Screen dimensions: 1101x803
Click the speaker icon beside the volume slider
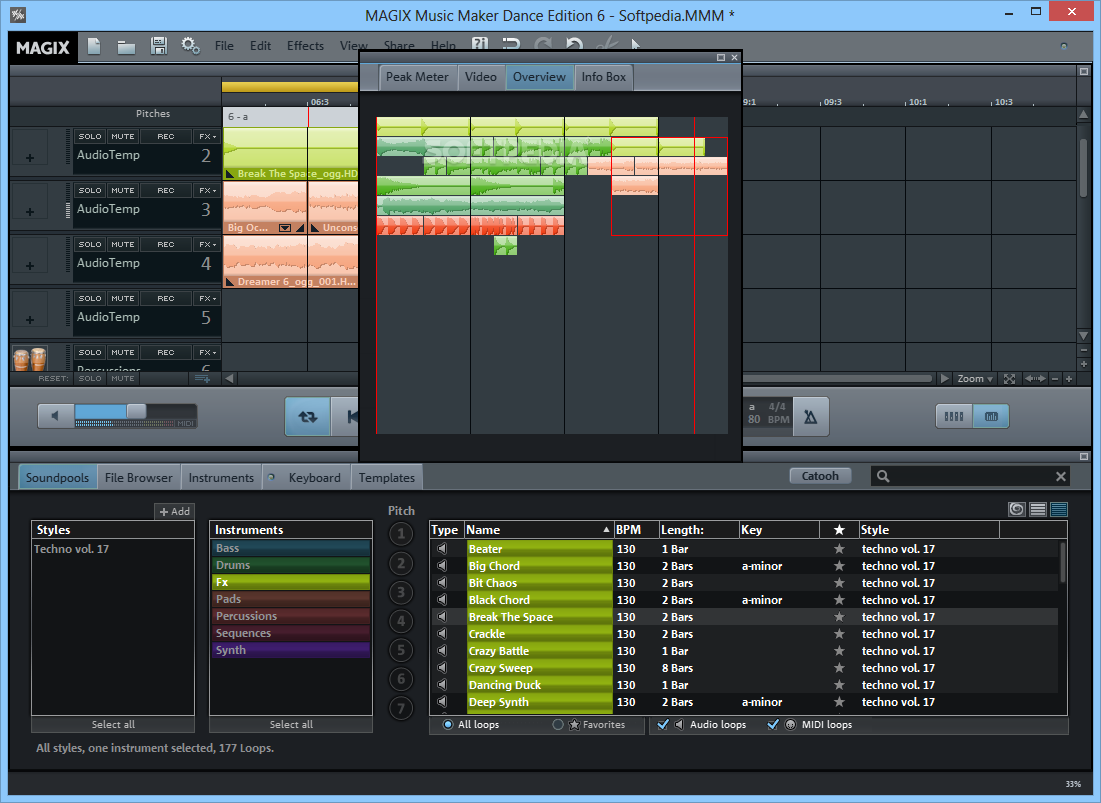pos(55,416)
